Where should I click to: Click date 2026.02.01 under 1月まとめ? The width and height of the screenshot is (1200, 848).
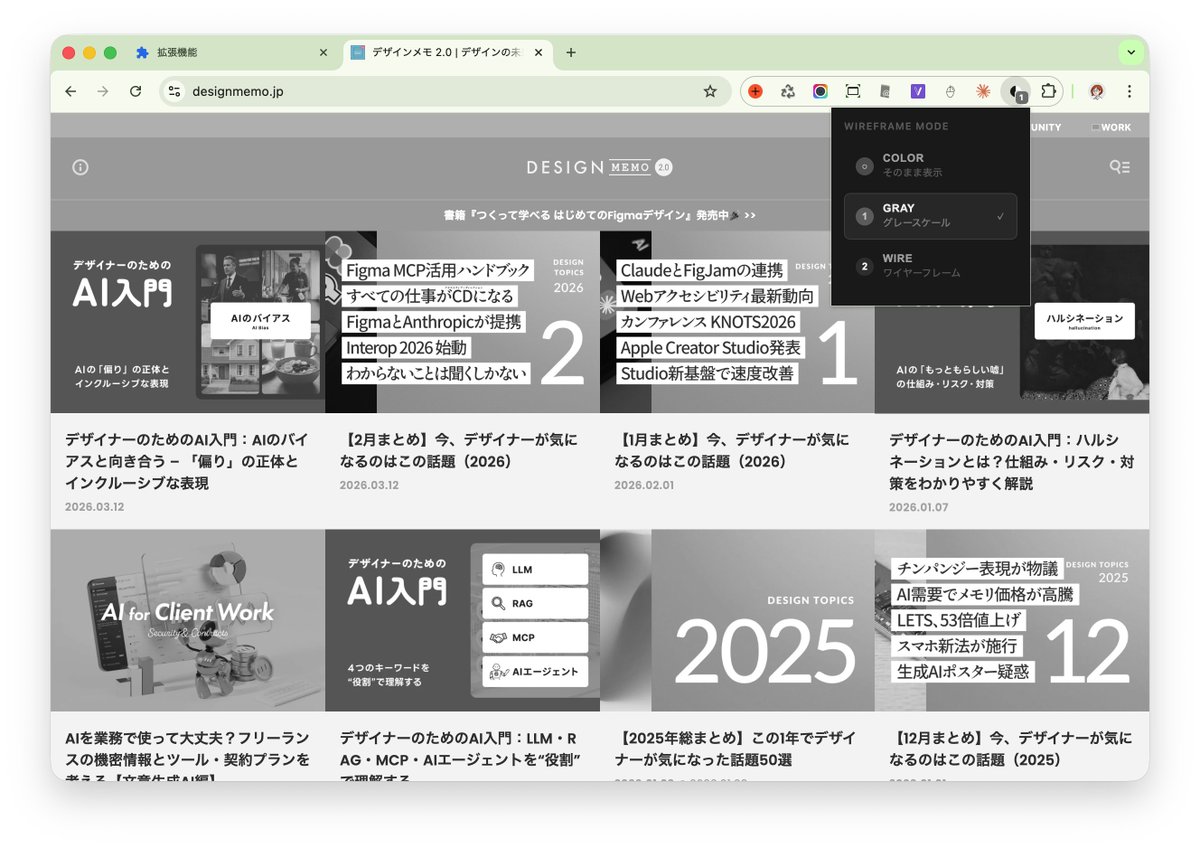point(644,485)
